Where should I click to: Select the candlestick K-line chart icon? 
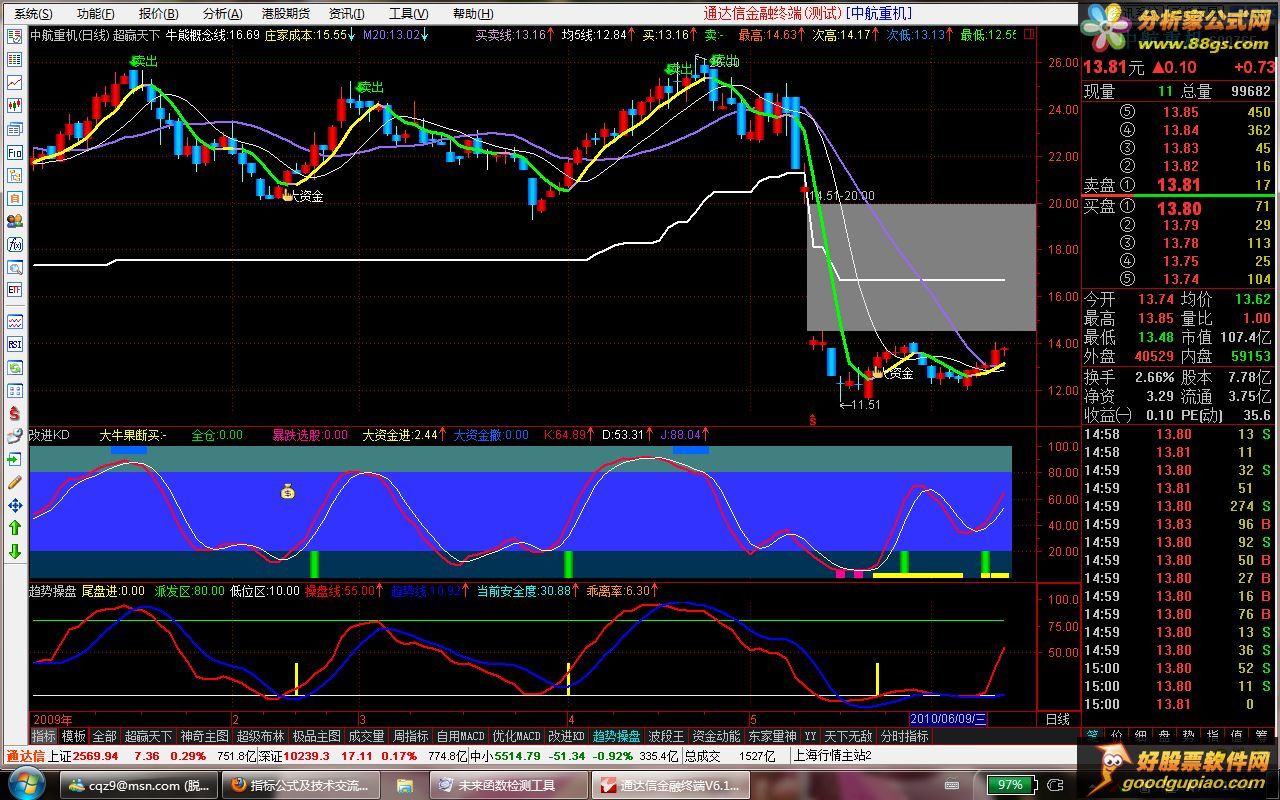click(x=15, y=106)
